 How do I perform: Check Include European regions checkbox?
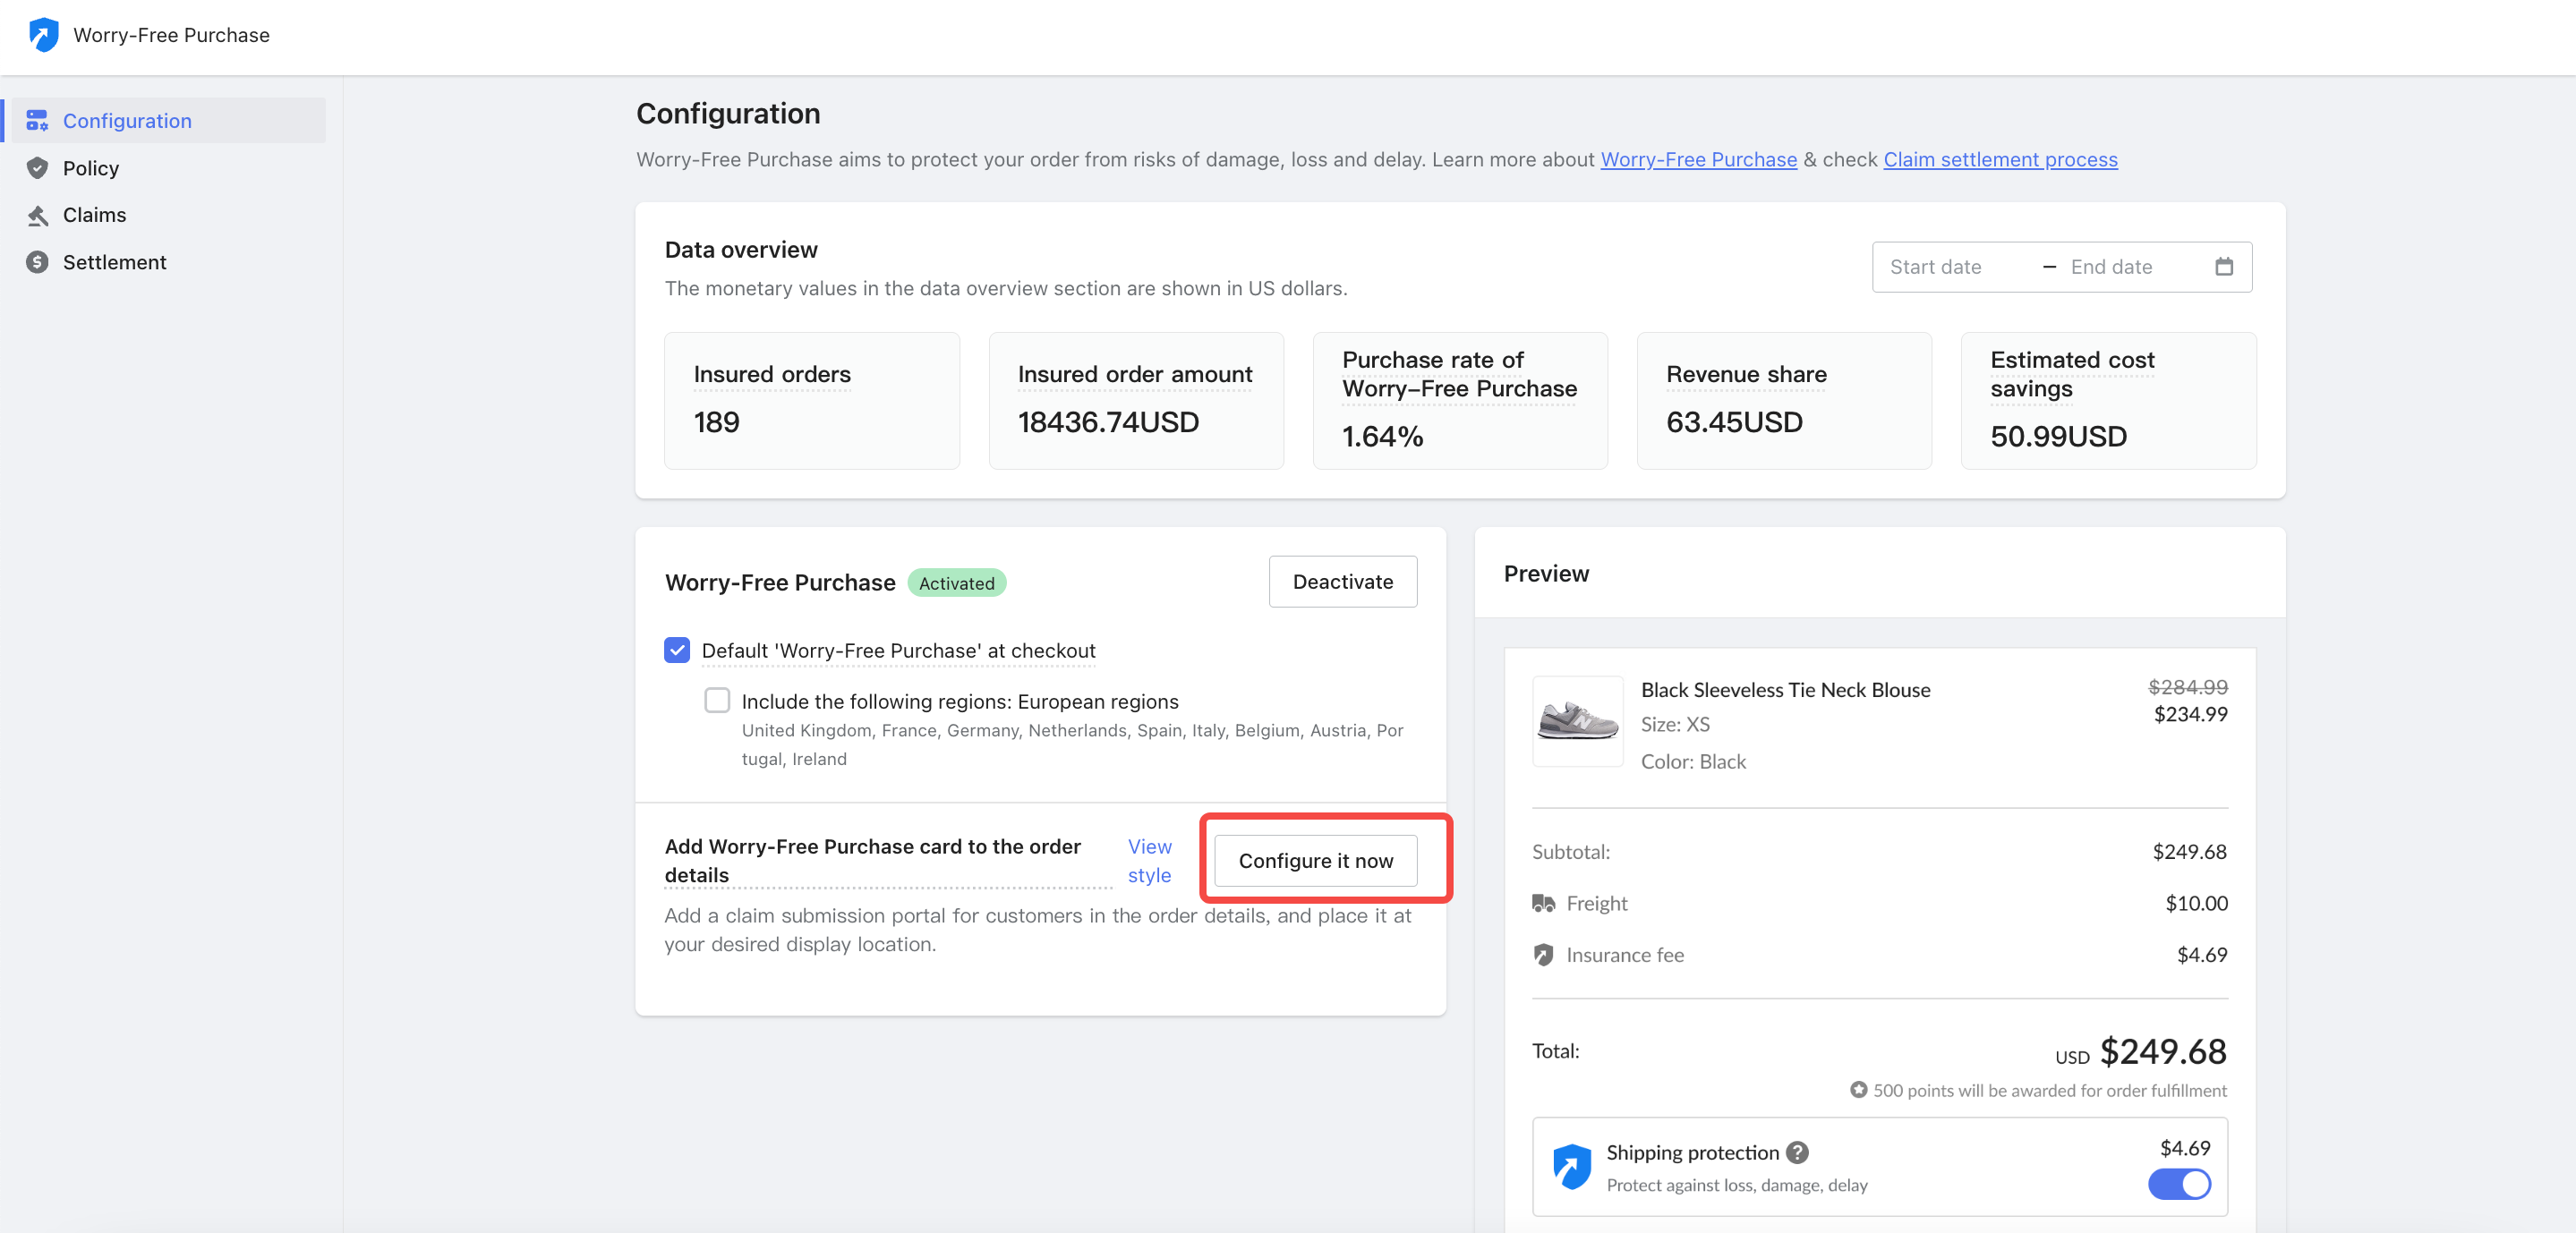click(x=717, y=700)
